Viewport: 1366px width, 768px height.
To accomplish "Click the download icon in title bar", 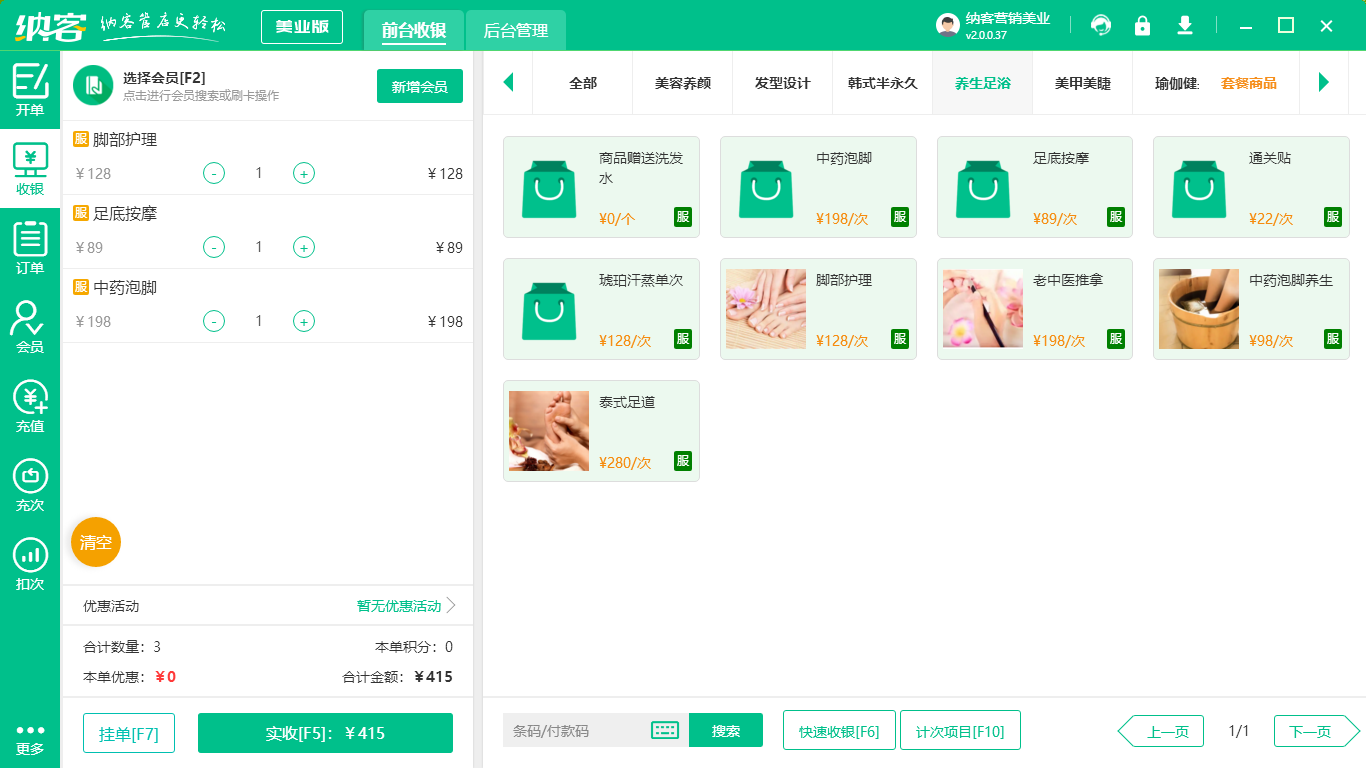I will (x=1185, y=25).
